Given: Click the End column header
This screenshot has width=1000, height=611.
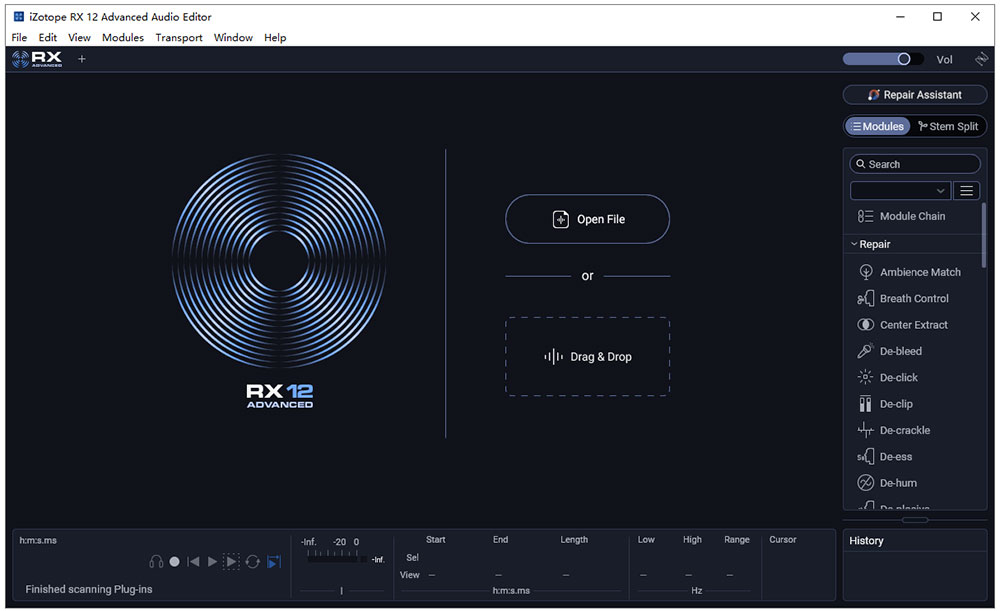Looking at the screenshot, I should (x=500, y=540).
